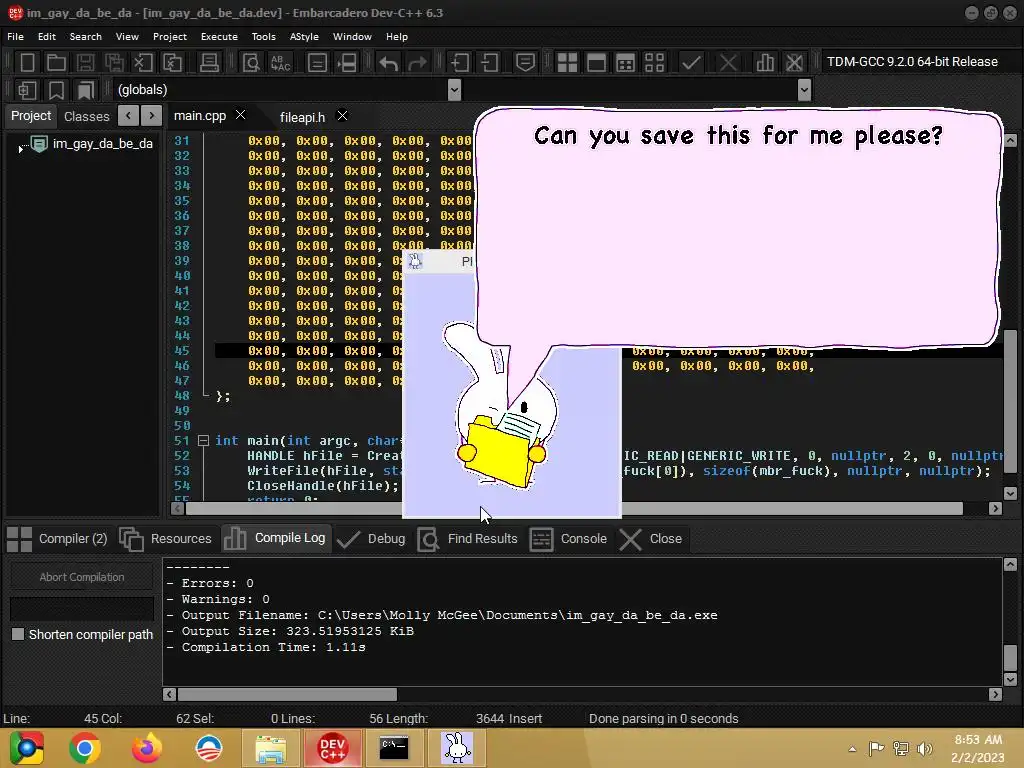
Task: Open the (globals) scope dropdown
Action: (455, 89)
